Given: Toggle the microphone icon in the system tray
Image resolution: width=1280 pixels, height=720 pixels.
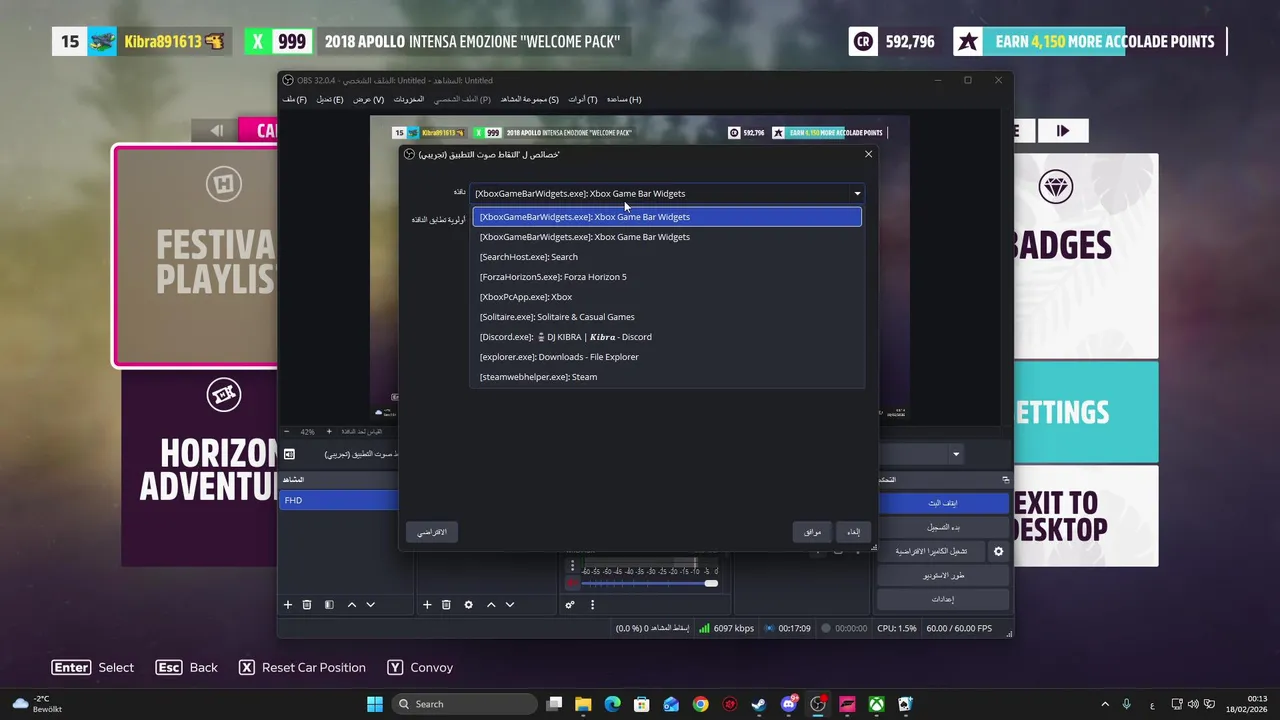Looking at the screenshot, I should click(x=1127, y=704).
